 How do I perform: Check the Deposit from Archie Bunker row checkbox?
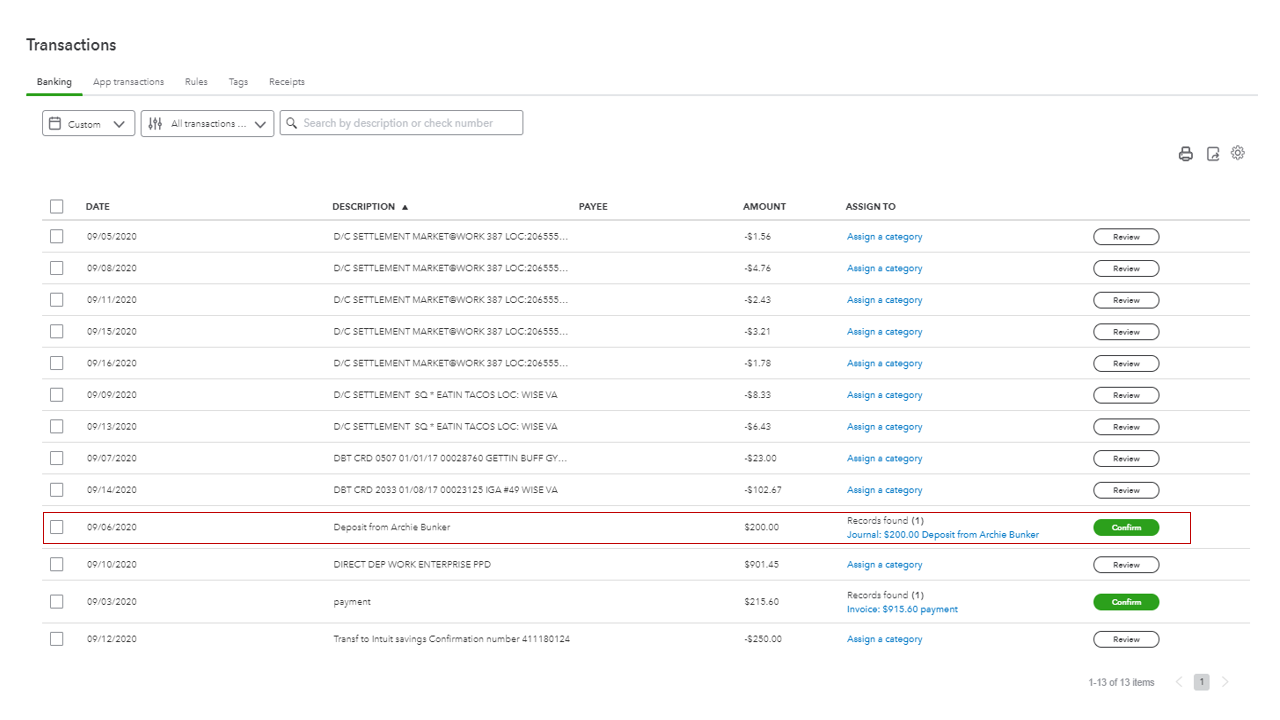(56, 527)
